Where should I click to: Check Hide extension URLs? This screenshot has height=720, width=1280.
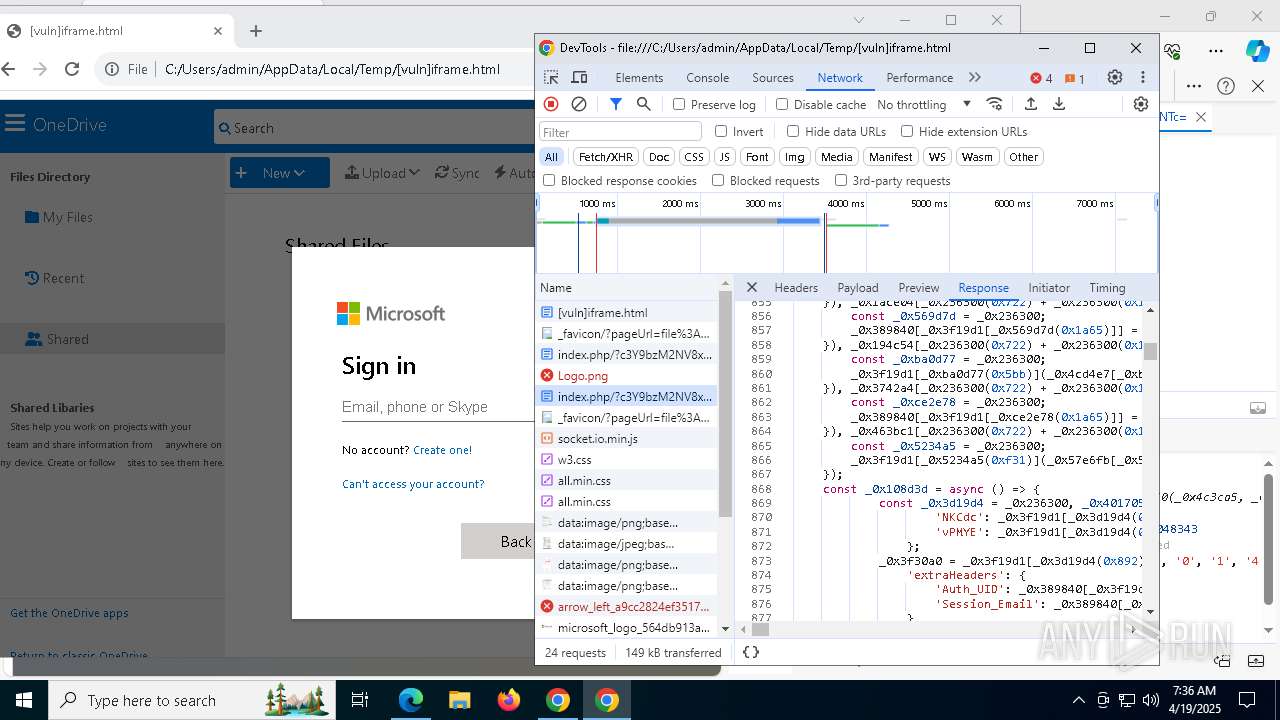907,131
